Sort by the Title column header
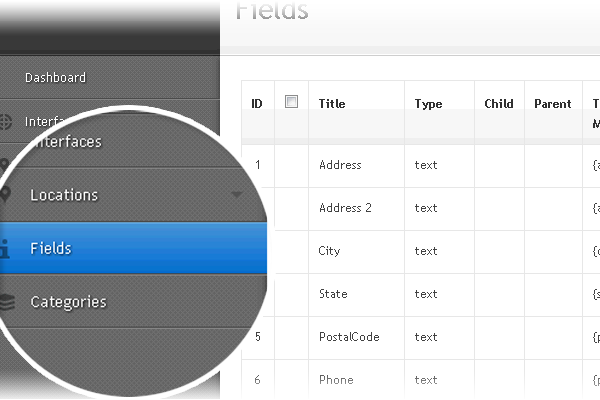This screenshot has width=600, height=400. (x=332, y=104)
